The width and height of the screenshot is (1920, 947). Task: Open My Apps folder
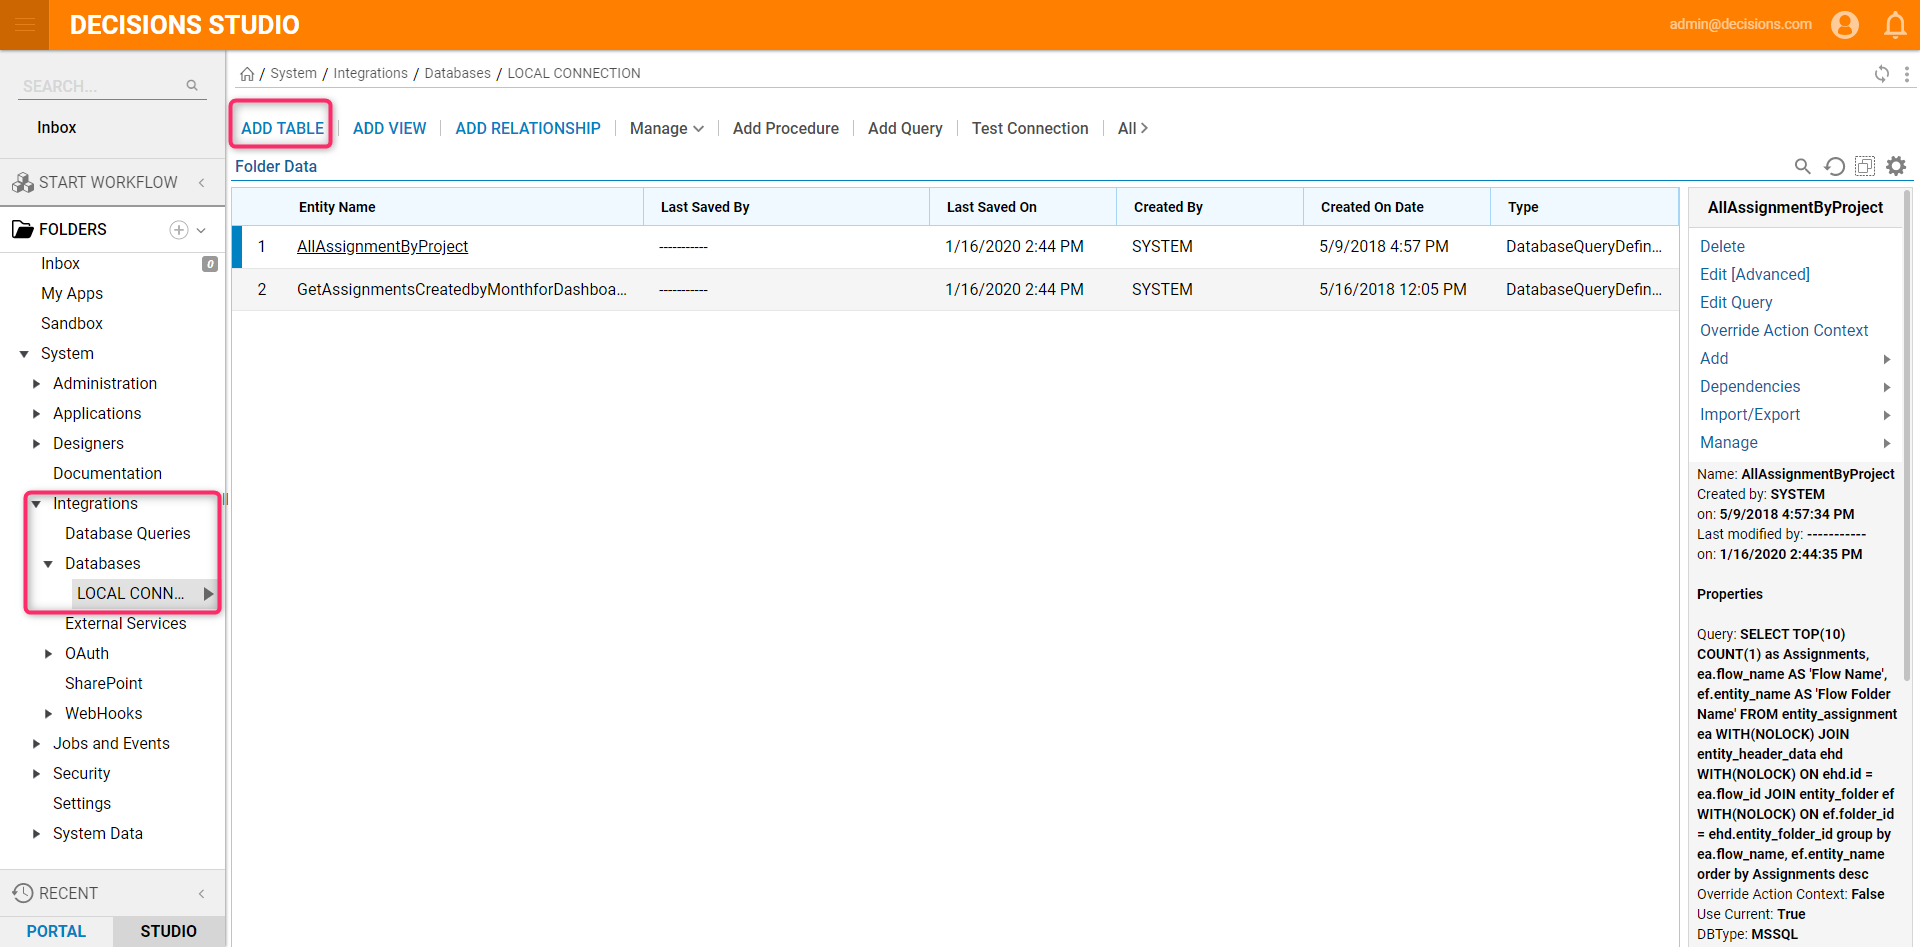click(72, 294)
